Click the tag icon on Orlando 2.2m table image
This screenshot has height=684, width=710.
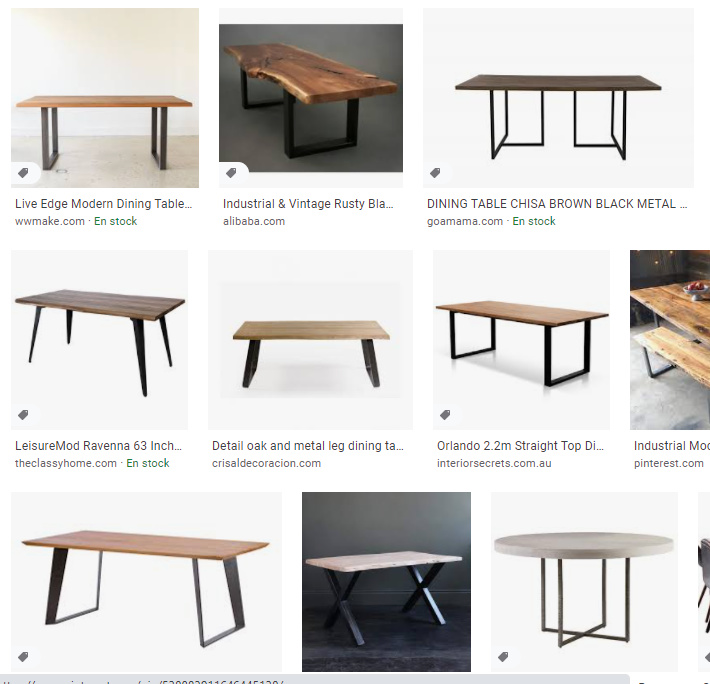click(445, 415)
